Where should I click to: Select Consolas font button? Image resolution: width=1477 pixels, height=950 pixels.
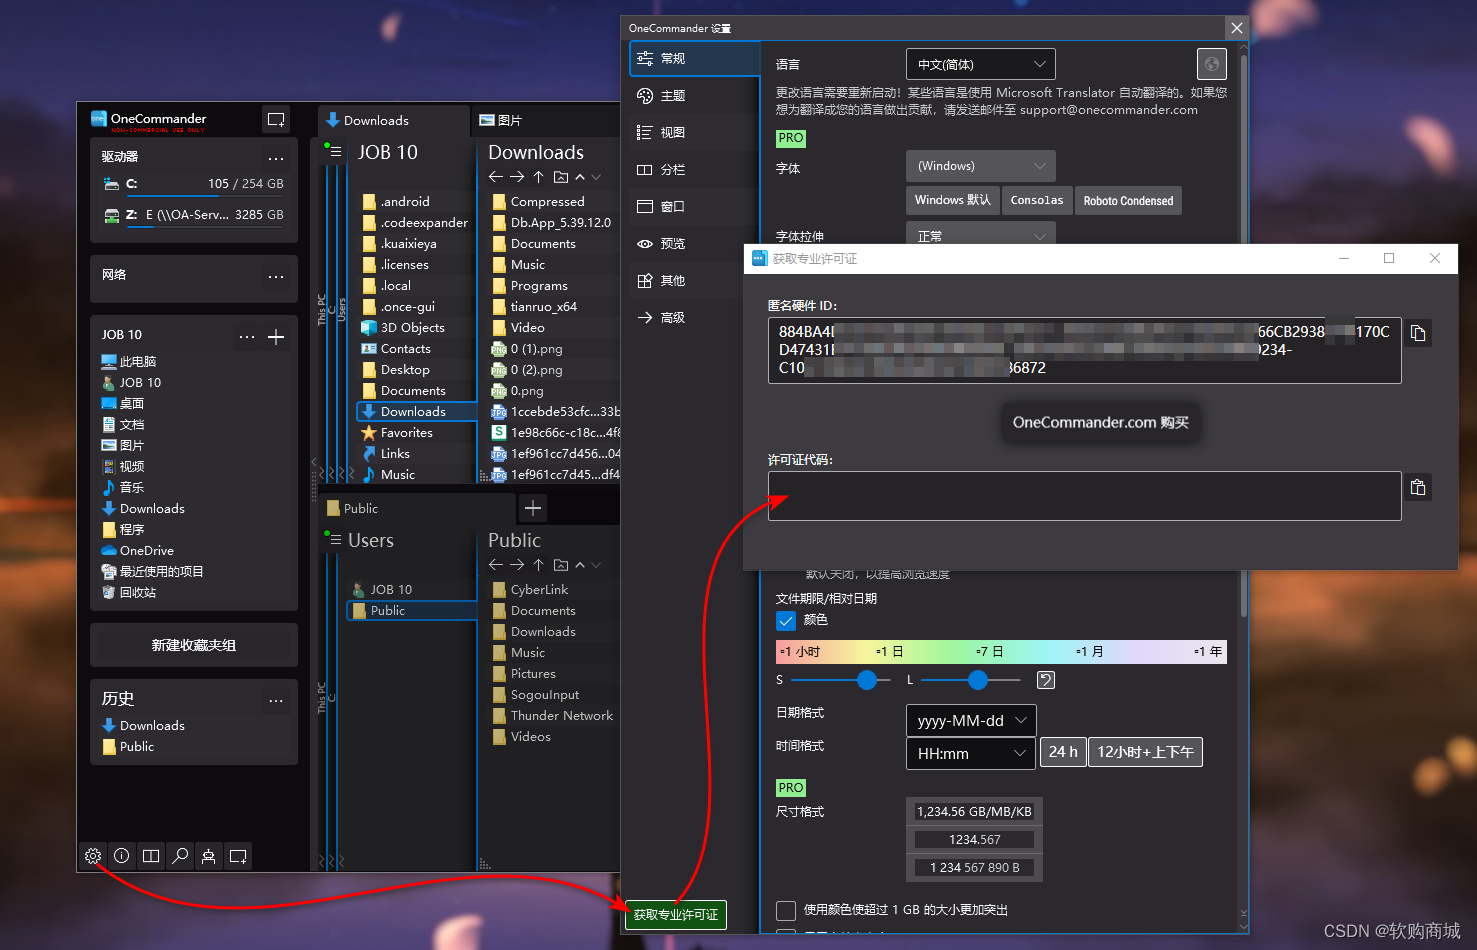(1037, 200)
